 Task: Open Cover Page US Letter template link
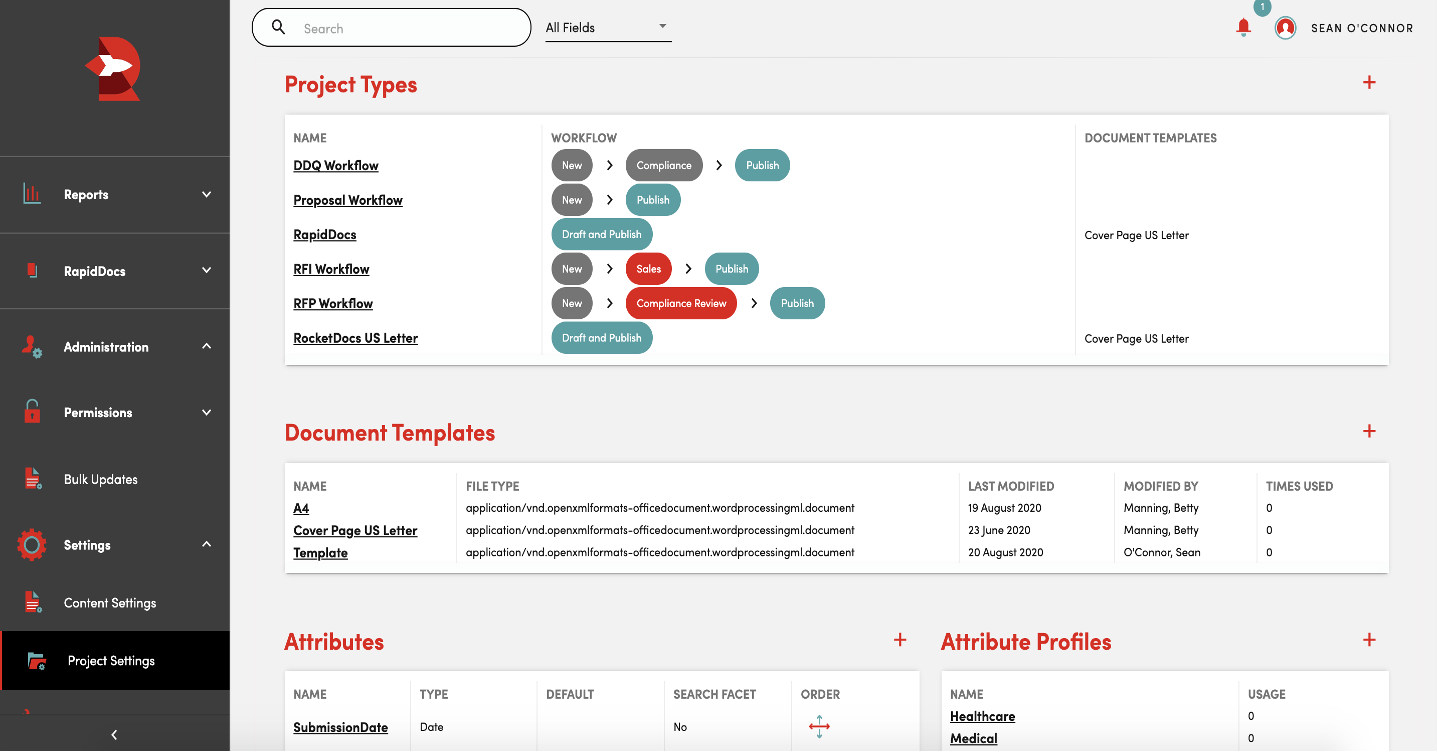[x=355, y=530]
